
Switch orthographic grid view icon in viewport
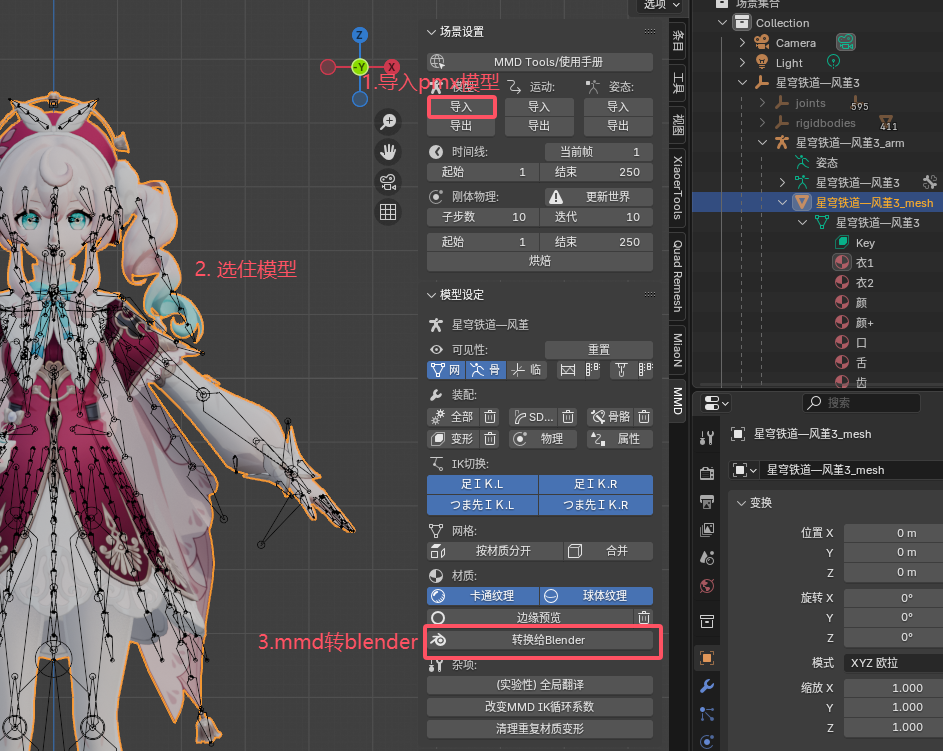click(x=388, y=212)
